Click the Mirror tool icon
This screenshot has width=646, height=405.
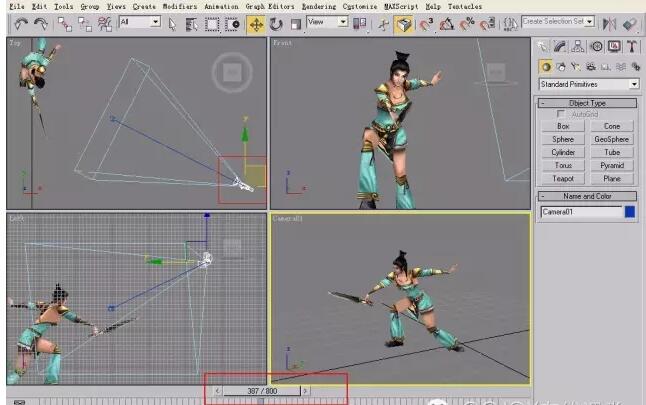click(x=609, y=24)
